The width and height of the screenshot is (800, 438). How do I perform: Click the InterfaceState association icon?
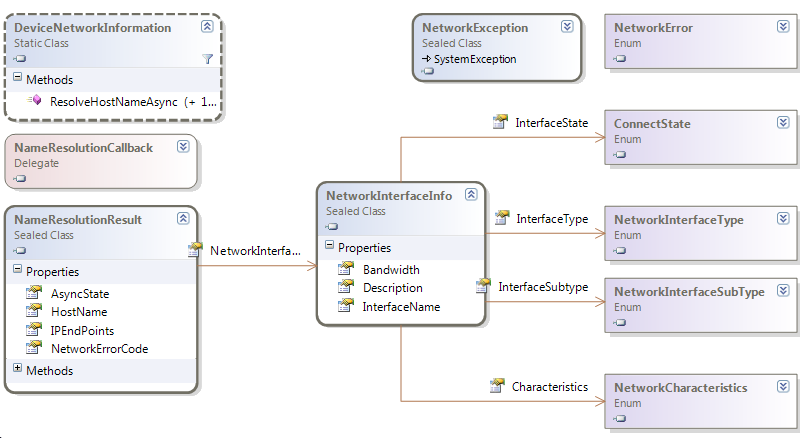(500, 121)
